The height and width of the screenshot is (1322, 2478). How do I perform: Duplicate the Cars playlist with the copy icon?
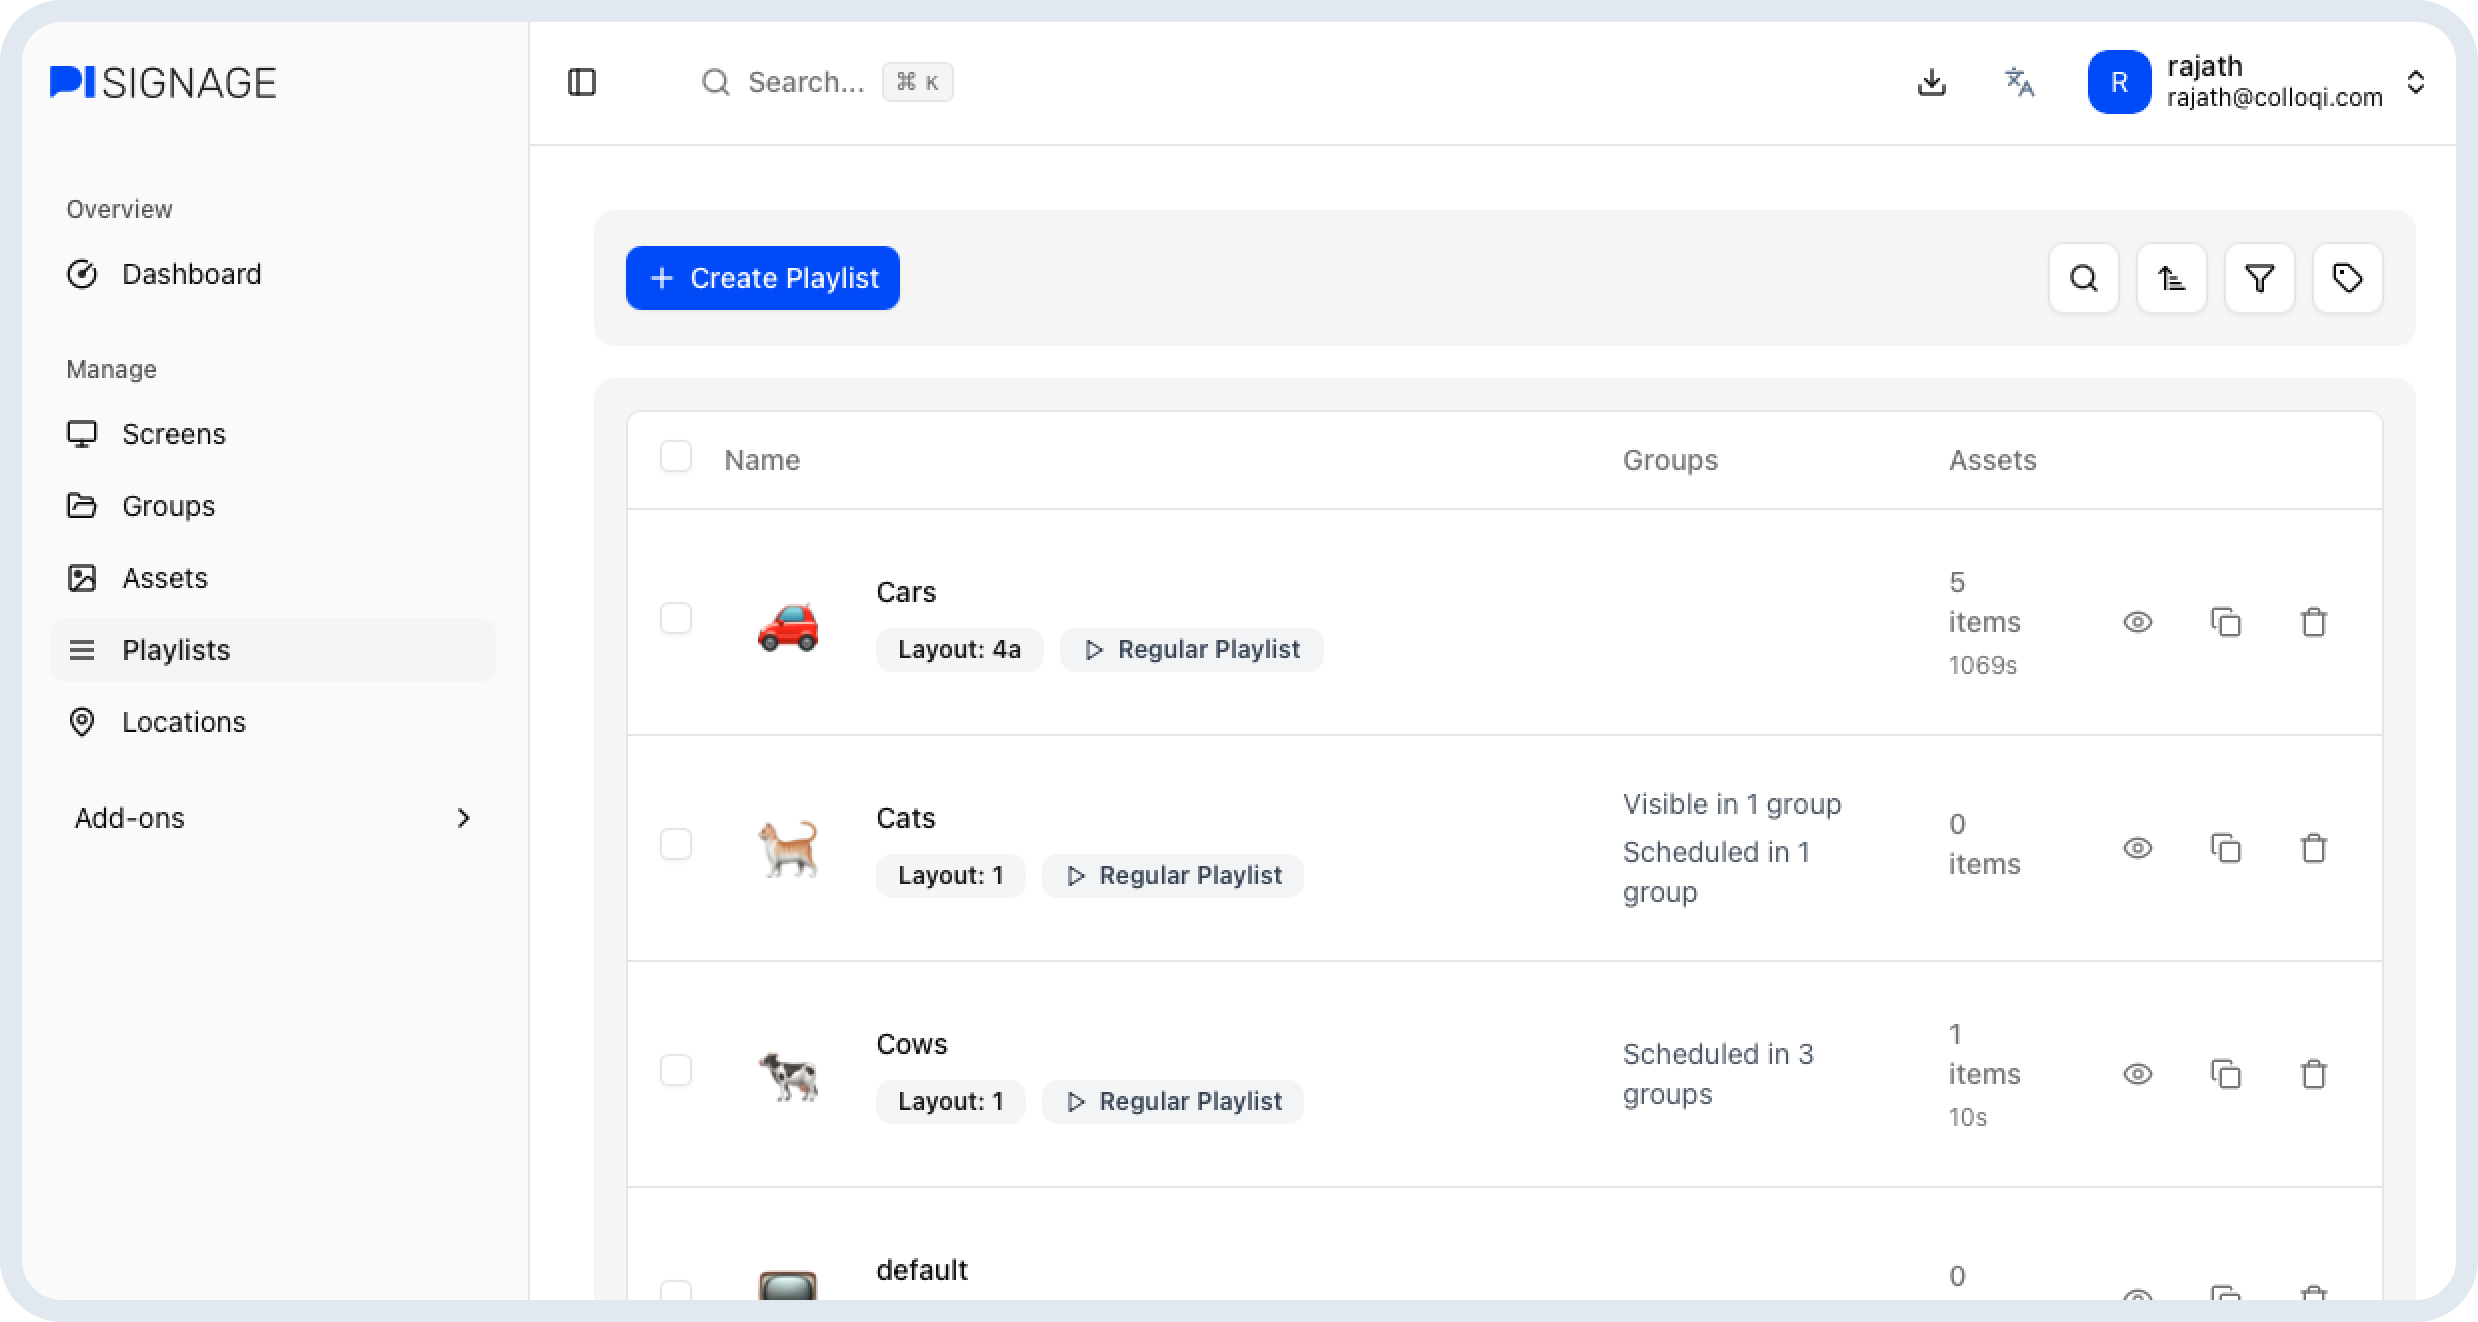tap(2225, 622)
